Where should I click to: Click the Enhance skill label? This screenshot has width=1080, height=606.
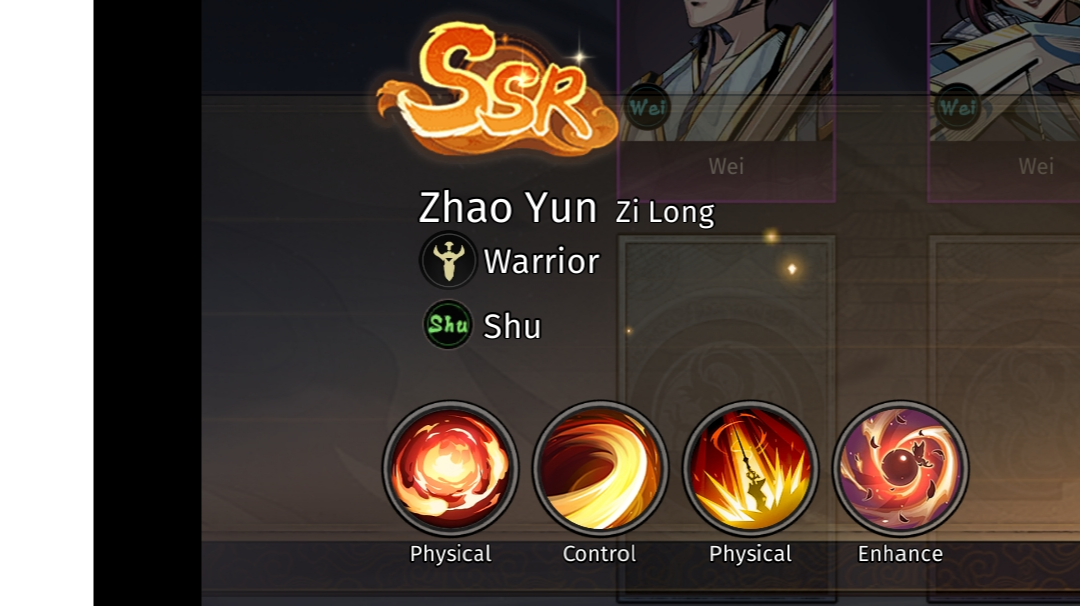pos(900,554)
